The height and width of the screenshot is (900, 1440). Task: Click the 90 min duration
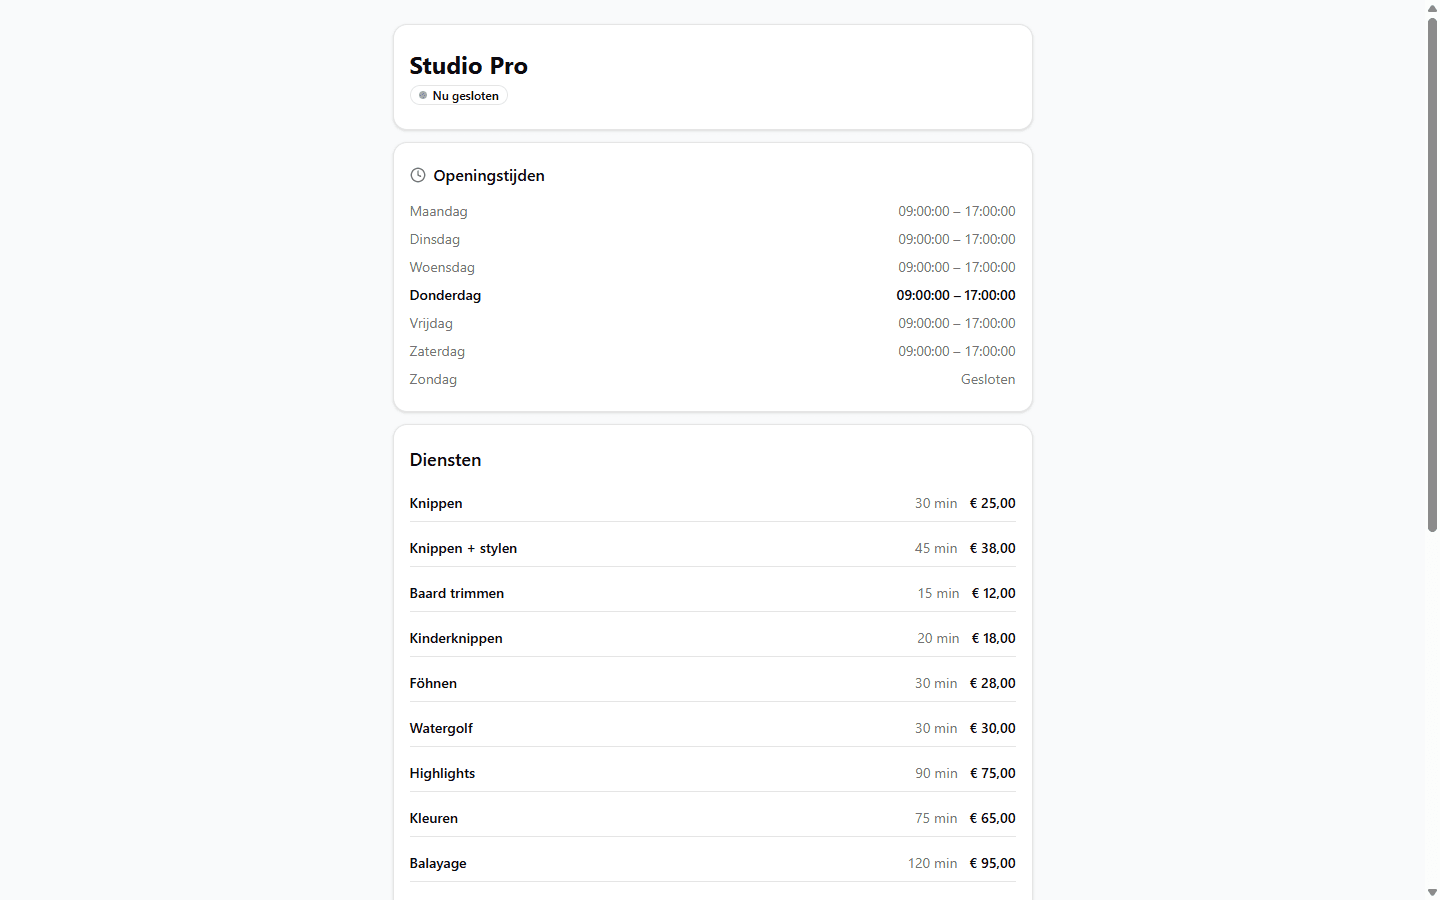[936, 773]
